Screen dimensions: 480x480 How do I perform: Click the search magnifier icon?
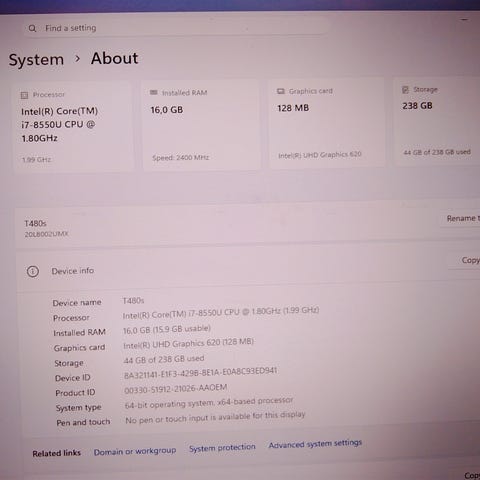click(x=32, y=28)
